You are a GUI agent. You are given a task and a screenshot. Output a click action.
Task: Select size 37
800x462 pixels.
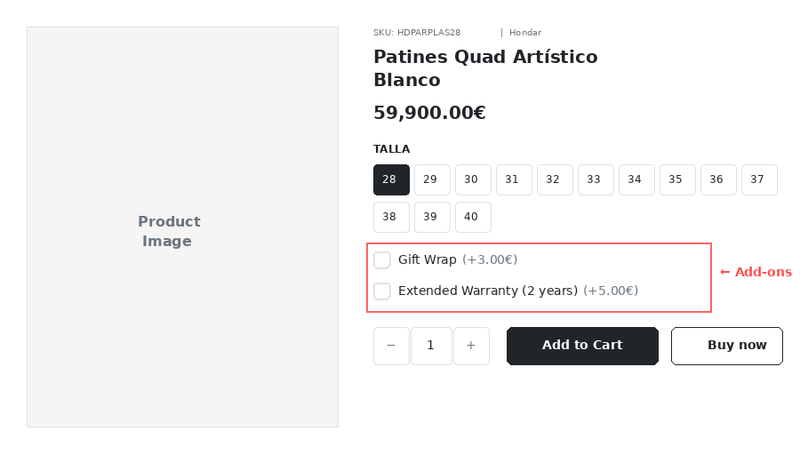(759, 180)
